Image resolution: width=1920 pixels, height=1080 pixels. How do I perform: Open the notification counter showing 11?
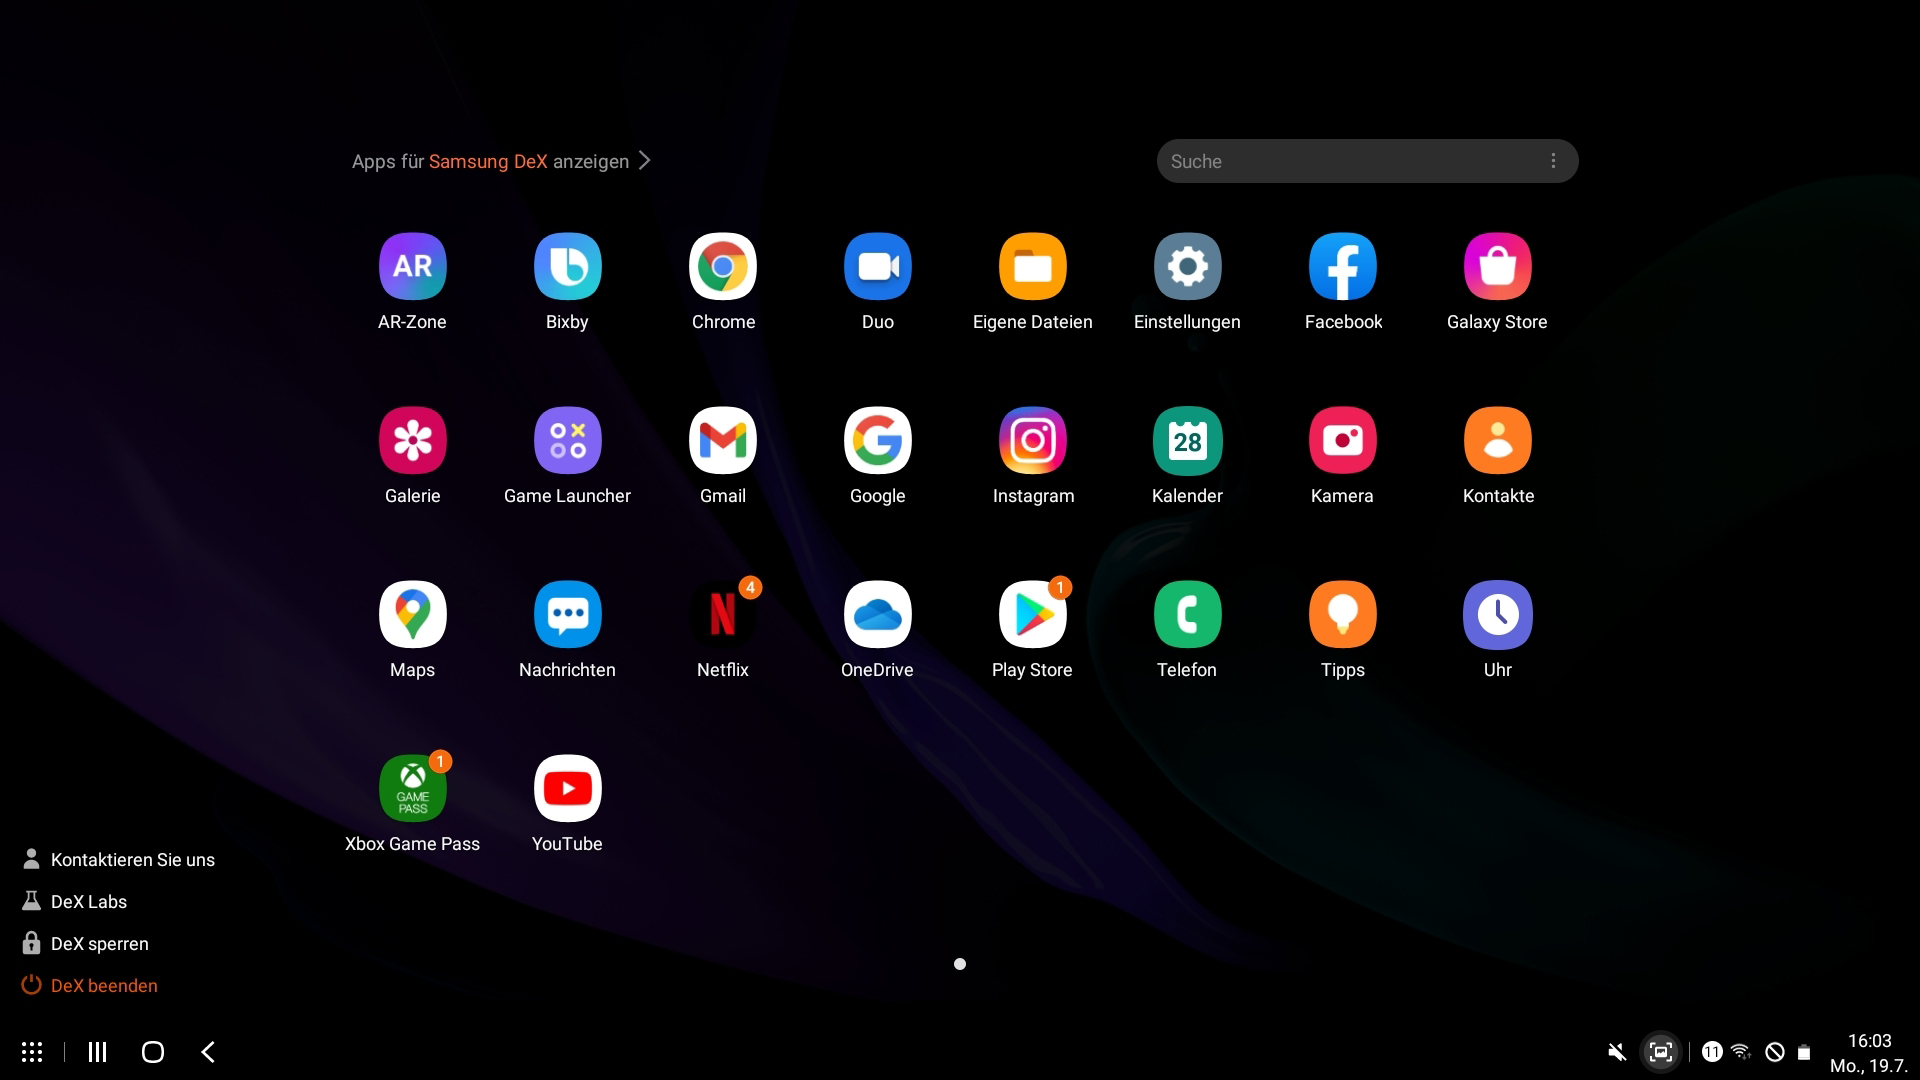coord(1712,1051)
